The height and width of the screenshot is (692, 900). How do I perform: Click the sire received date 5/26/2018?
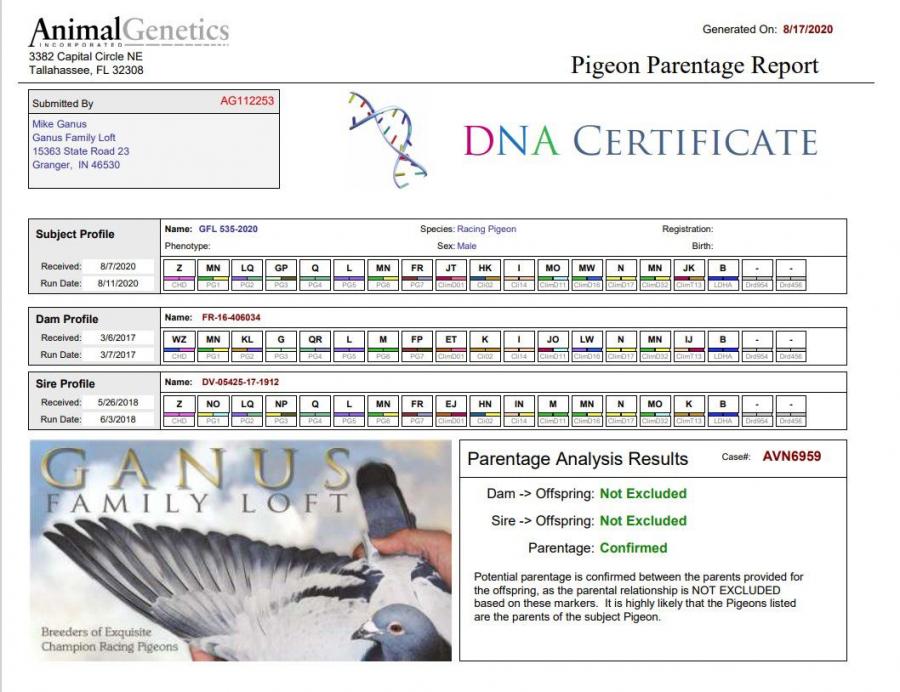point(117,403)
